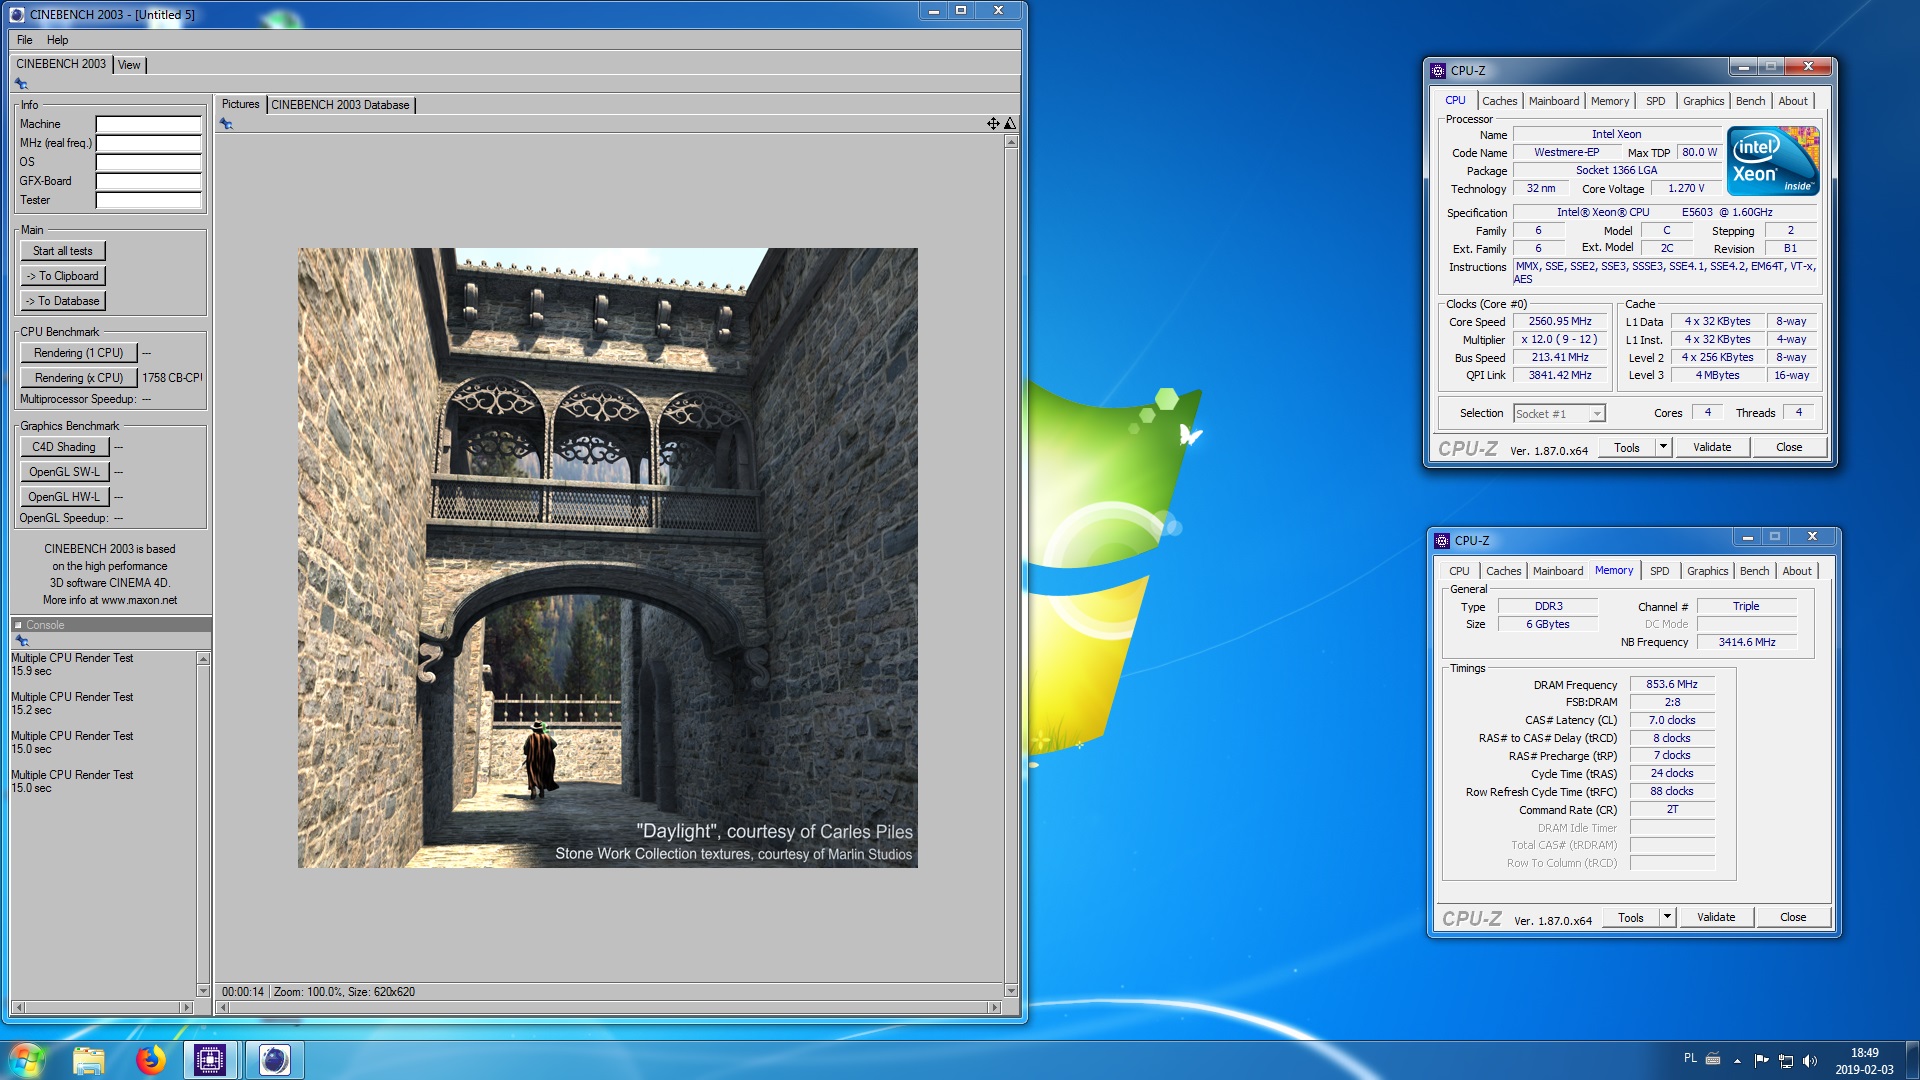Viewport: 1920px width, 1080px height.
Task: Click the Intel Xeon logo in CPU-Z
Action: 1773,161
